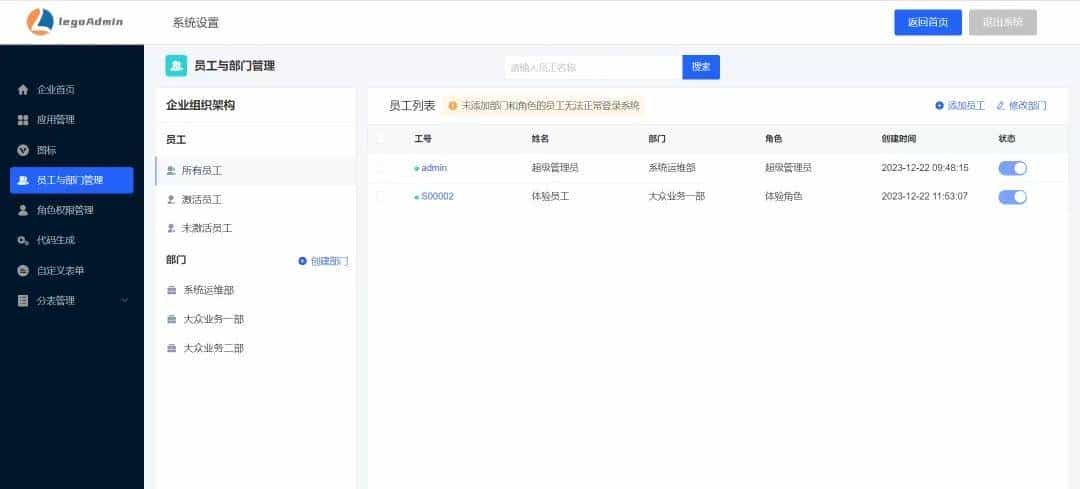Expand the 分表管理 chevron arrow
Image resolution: width=1080 pixels, height=489 pixels.
(125, 300)
